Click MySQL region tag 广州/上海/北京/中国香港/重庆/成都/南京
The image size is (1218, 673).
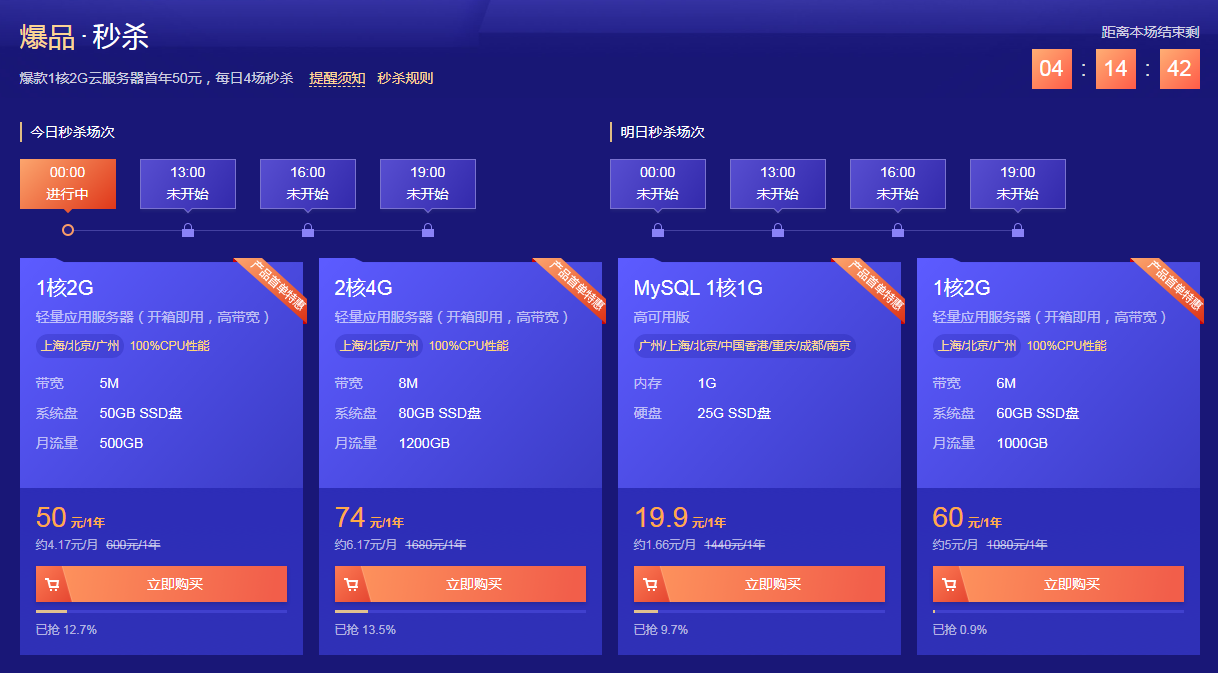click(745, 346)
